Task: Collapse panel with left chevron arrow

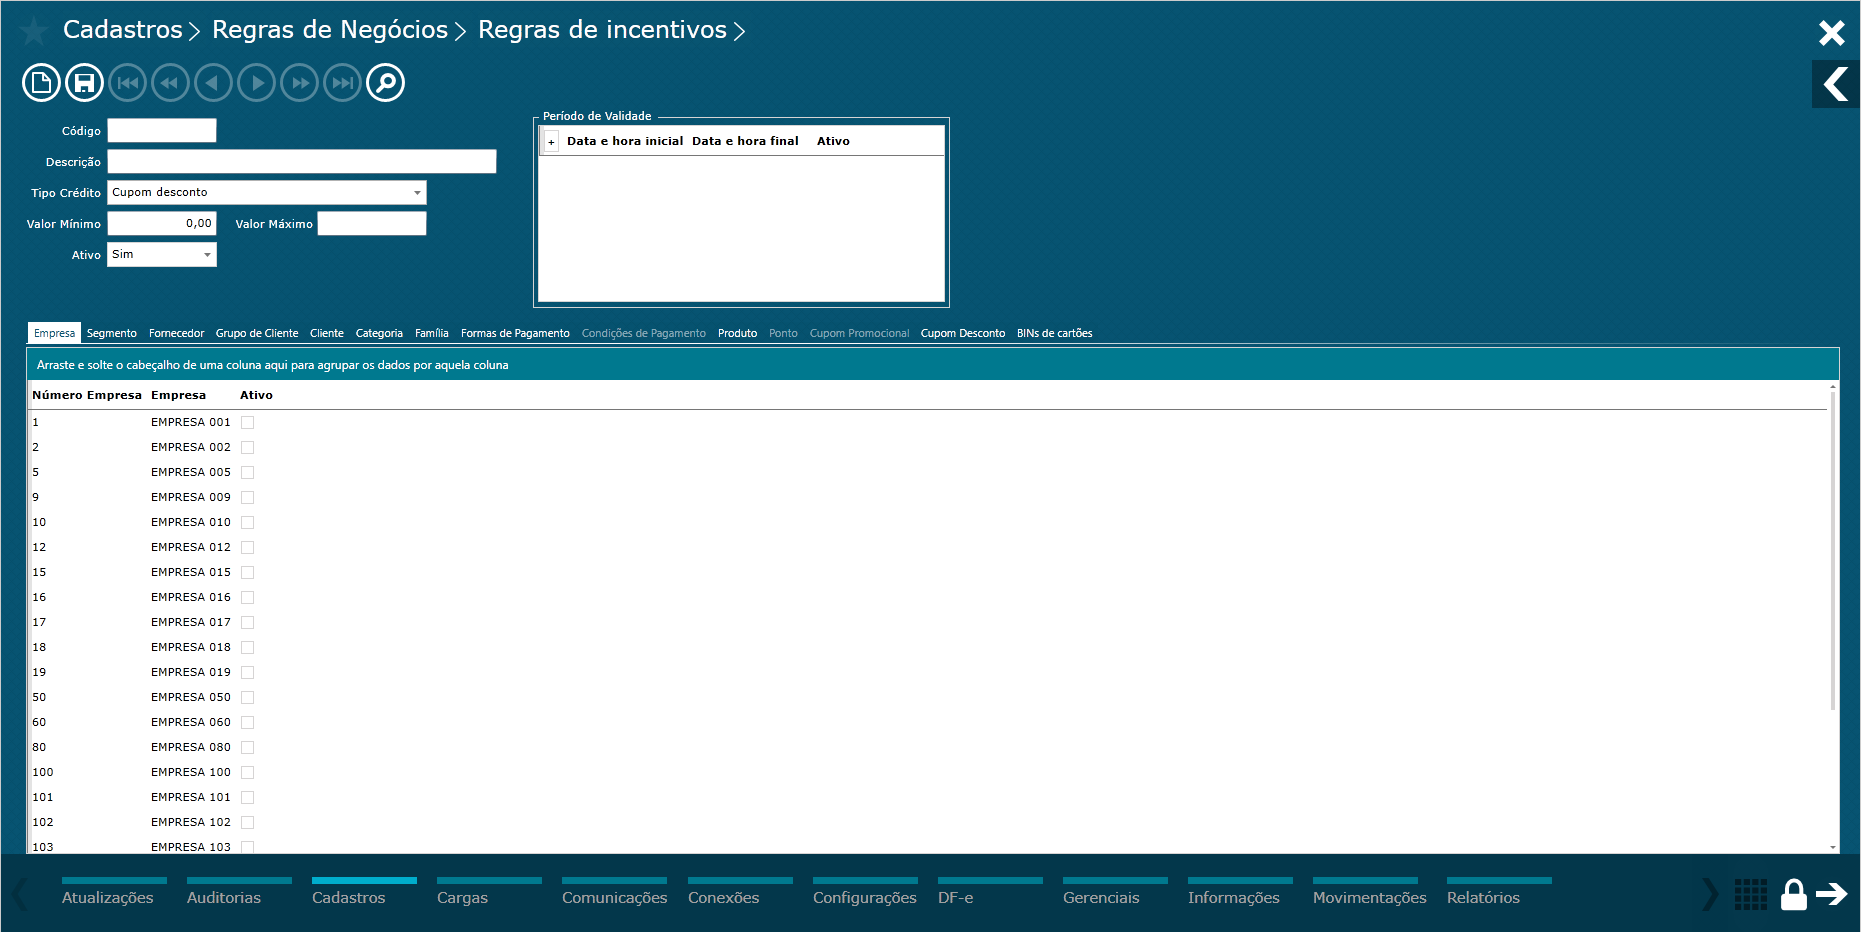Action: [x=1836, y=84]
